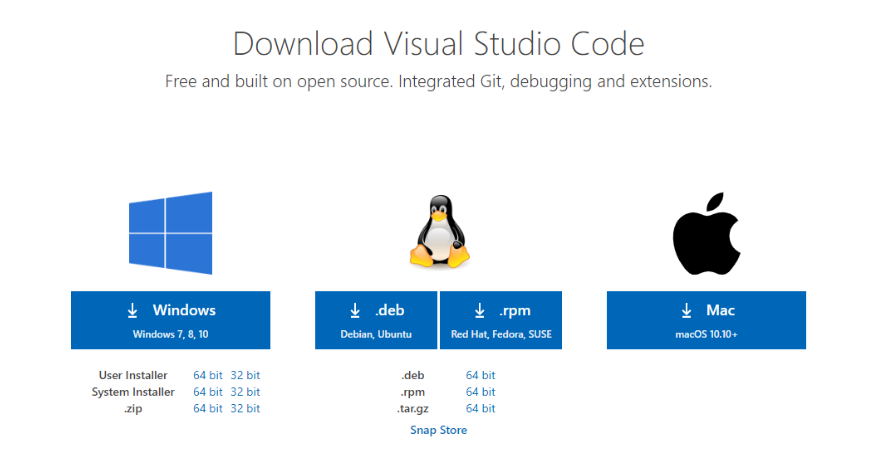This screenshot has height=454, width=890.
Task: Download the .rpm package for Red Hat, Fedora, SUSE
Action: click(x=501, y=320)
